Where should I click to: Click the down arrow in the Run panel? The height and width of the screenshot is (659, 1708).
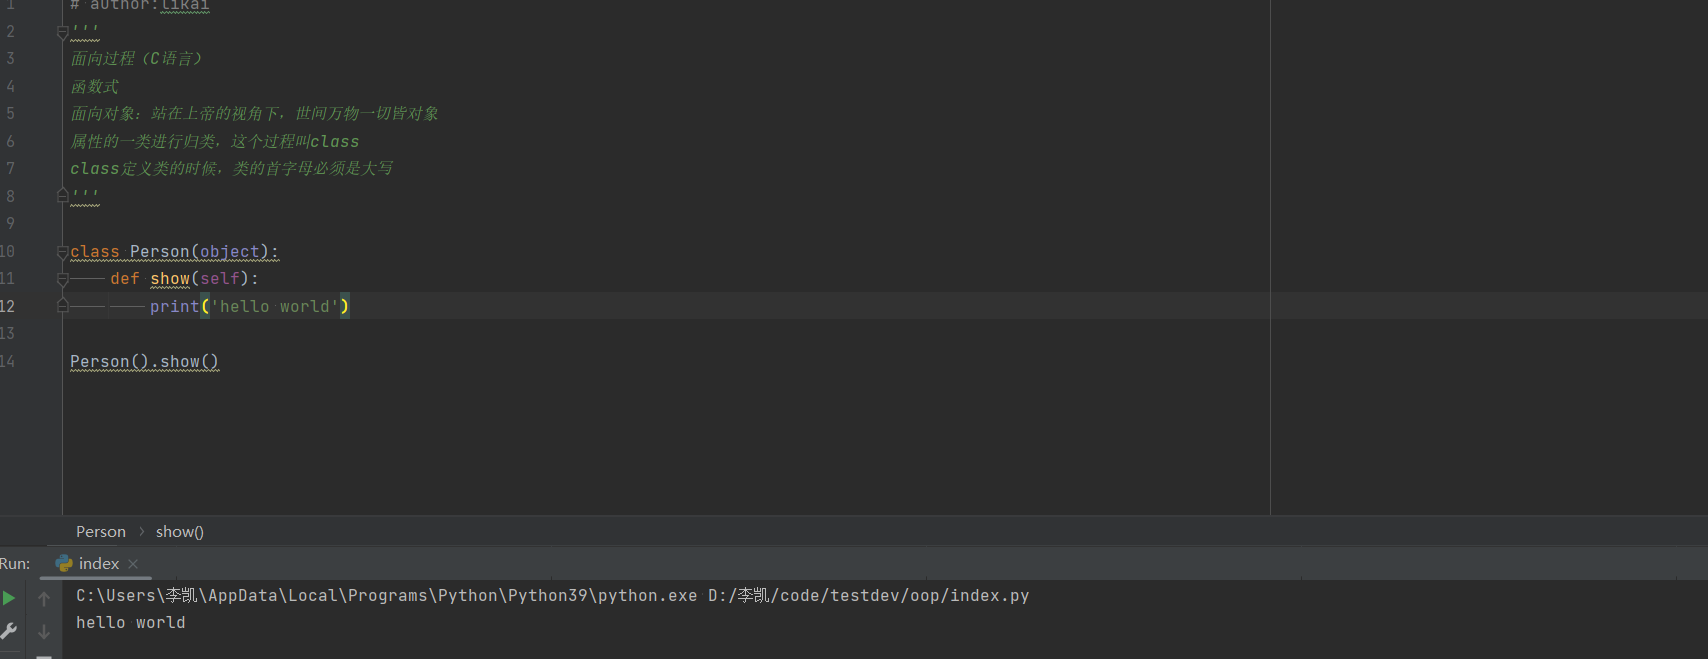(44, 632)
